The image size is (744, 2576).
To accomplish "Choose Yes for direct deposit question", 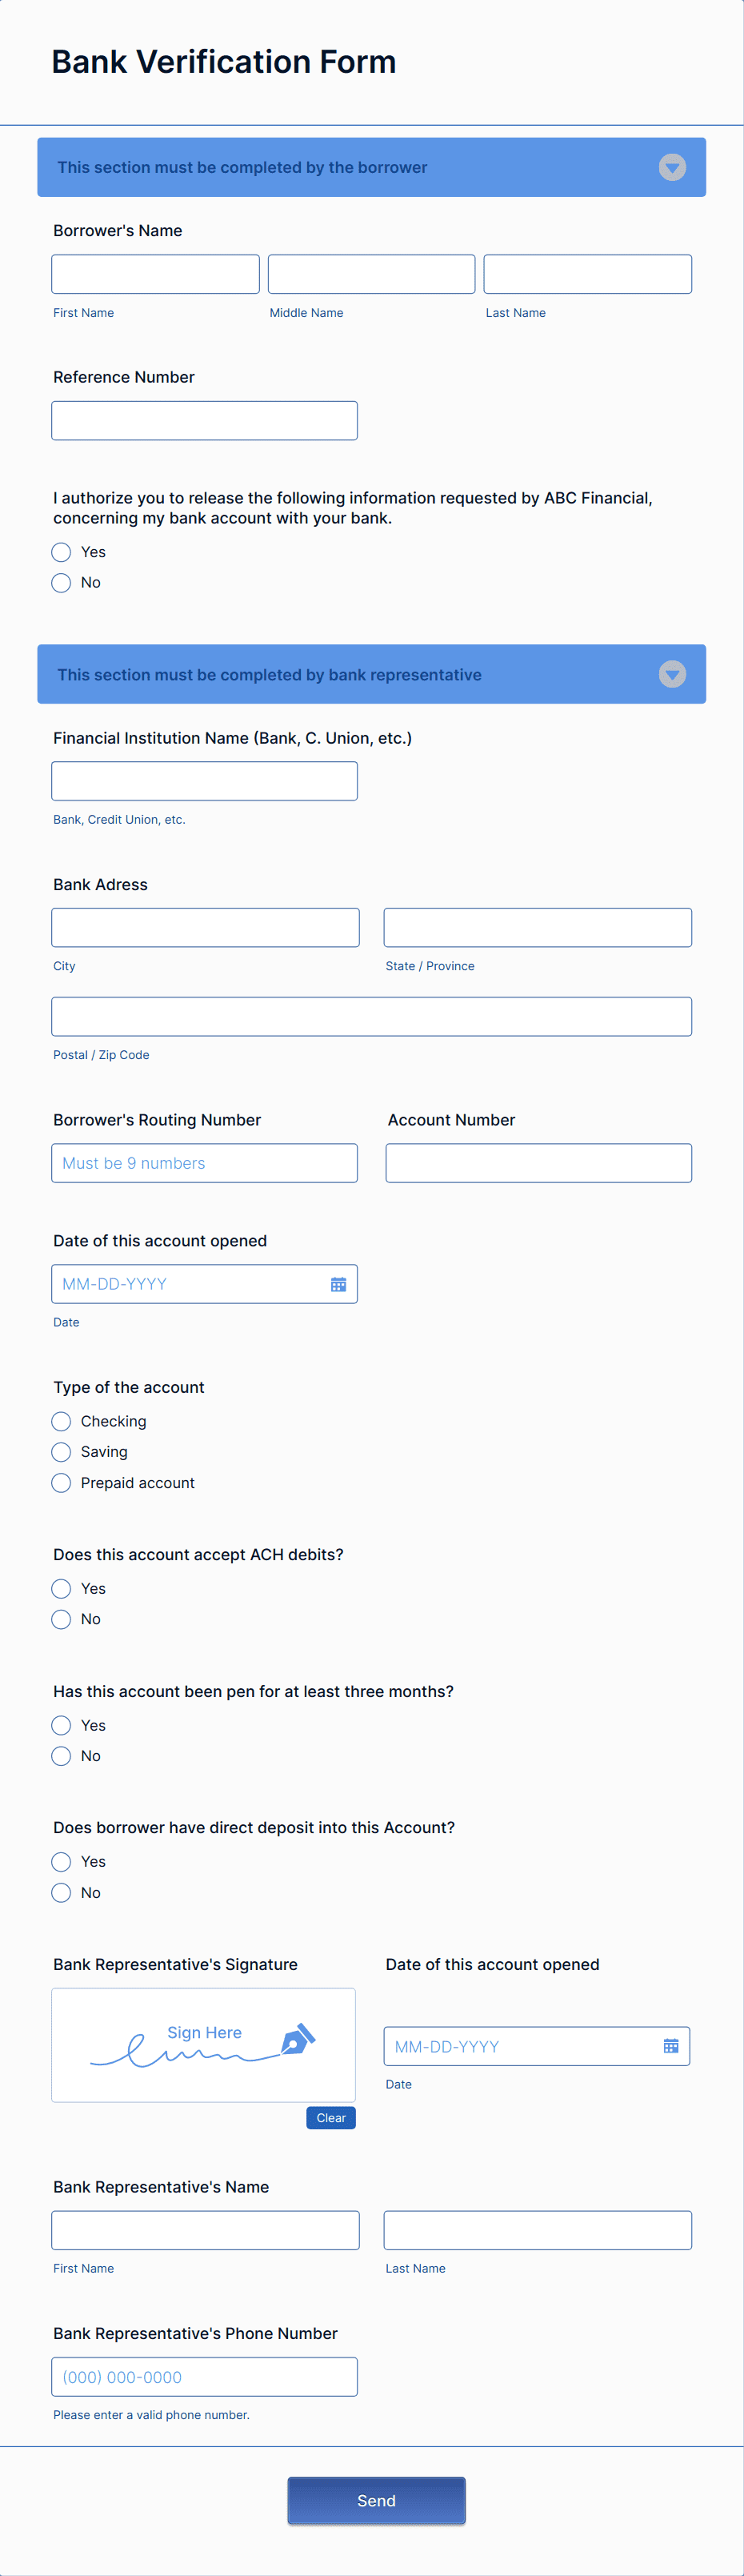I will 61,1861.
